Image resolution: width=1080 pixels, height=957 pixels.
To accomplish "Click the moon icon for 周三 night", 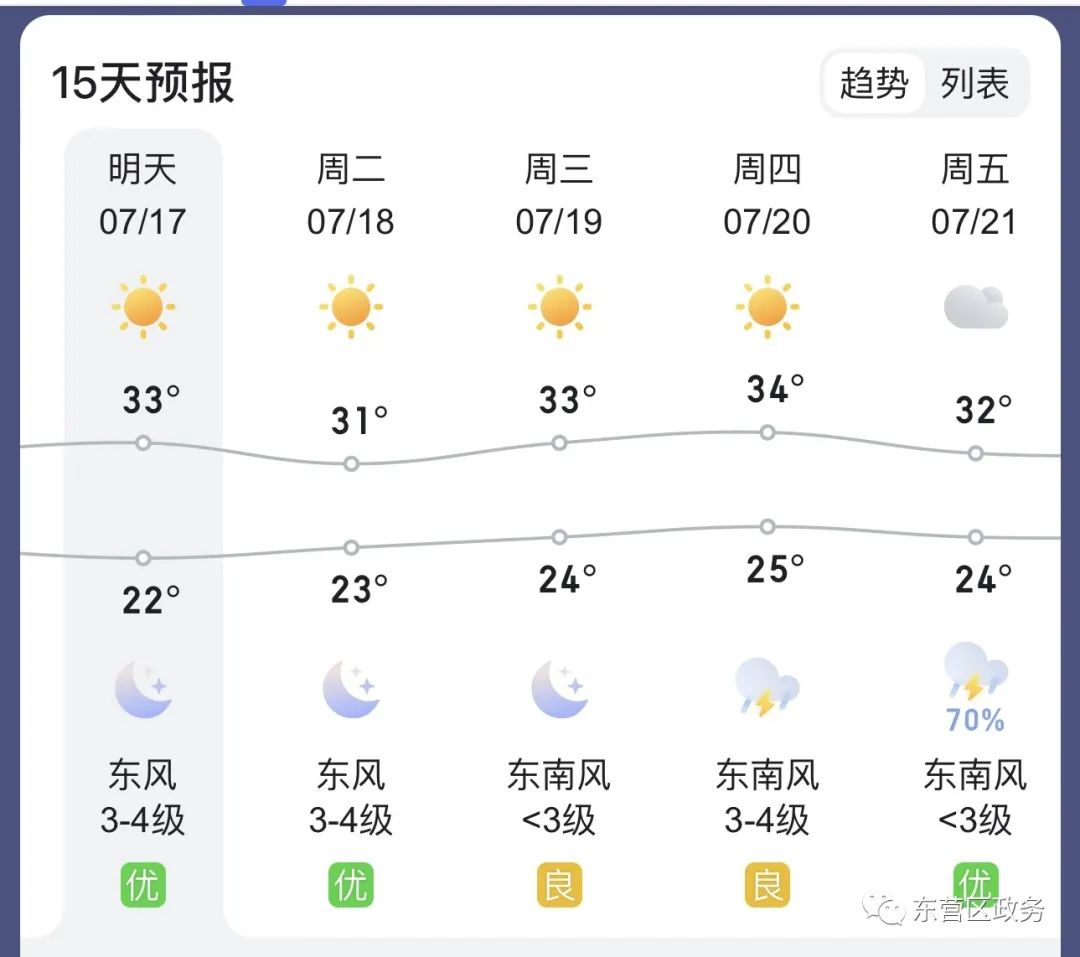I will tap(559, 690).
